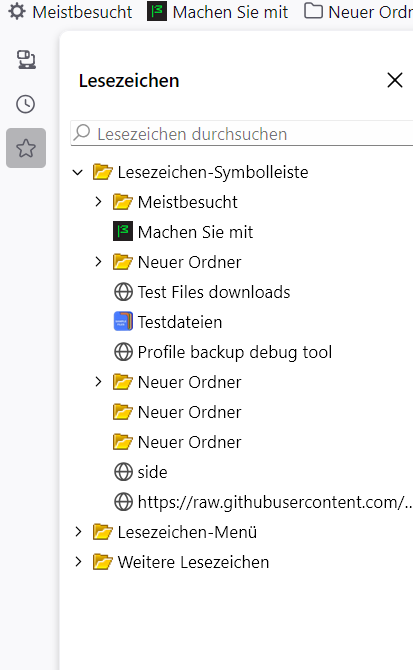This screenshot has width=413, height=670.
Task: Expand the Lesezeichen-Menü folder
Action: (78, 532)
